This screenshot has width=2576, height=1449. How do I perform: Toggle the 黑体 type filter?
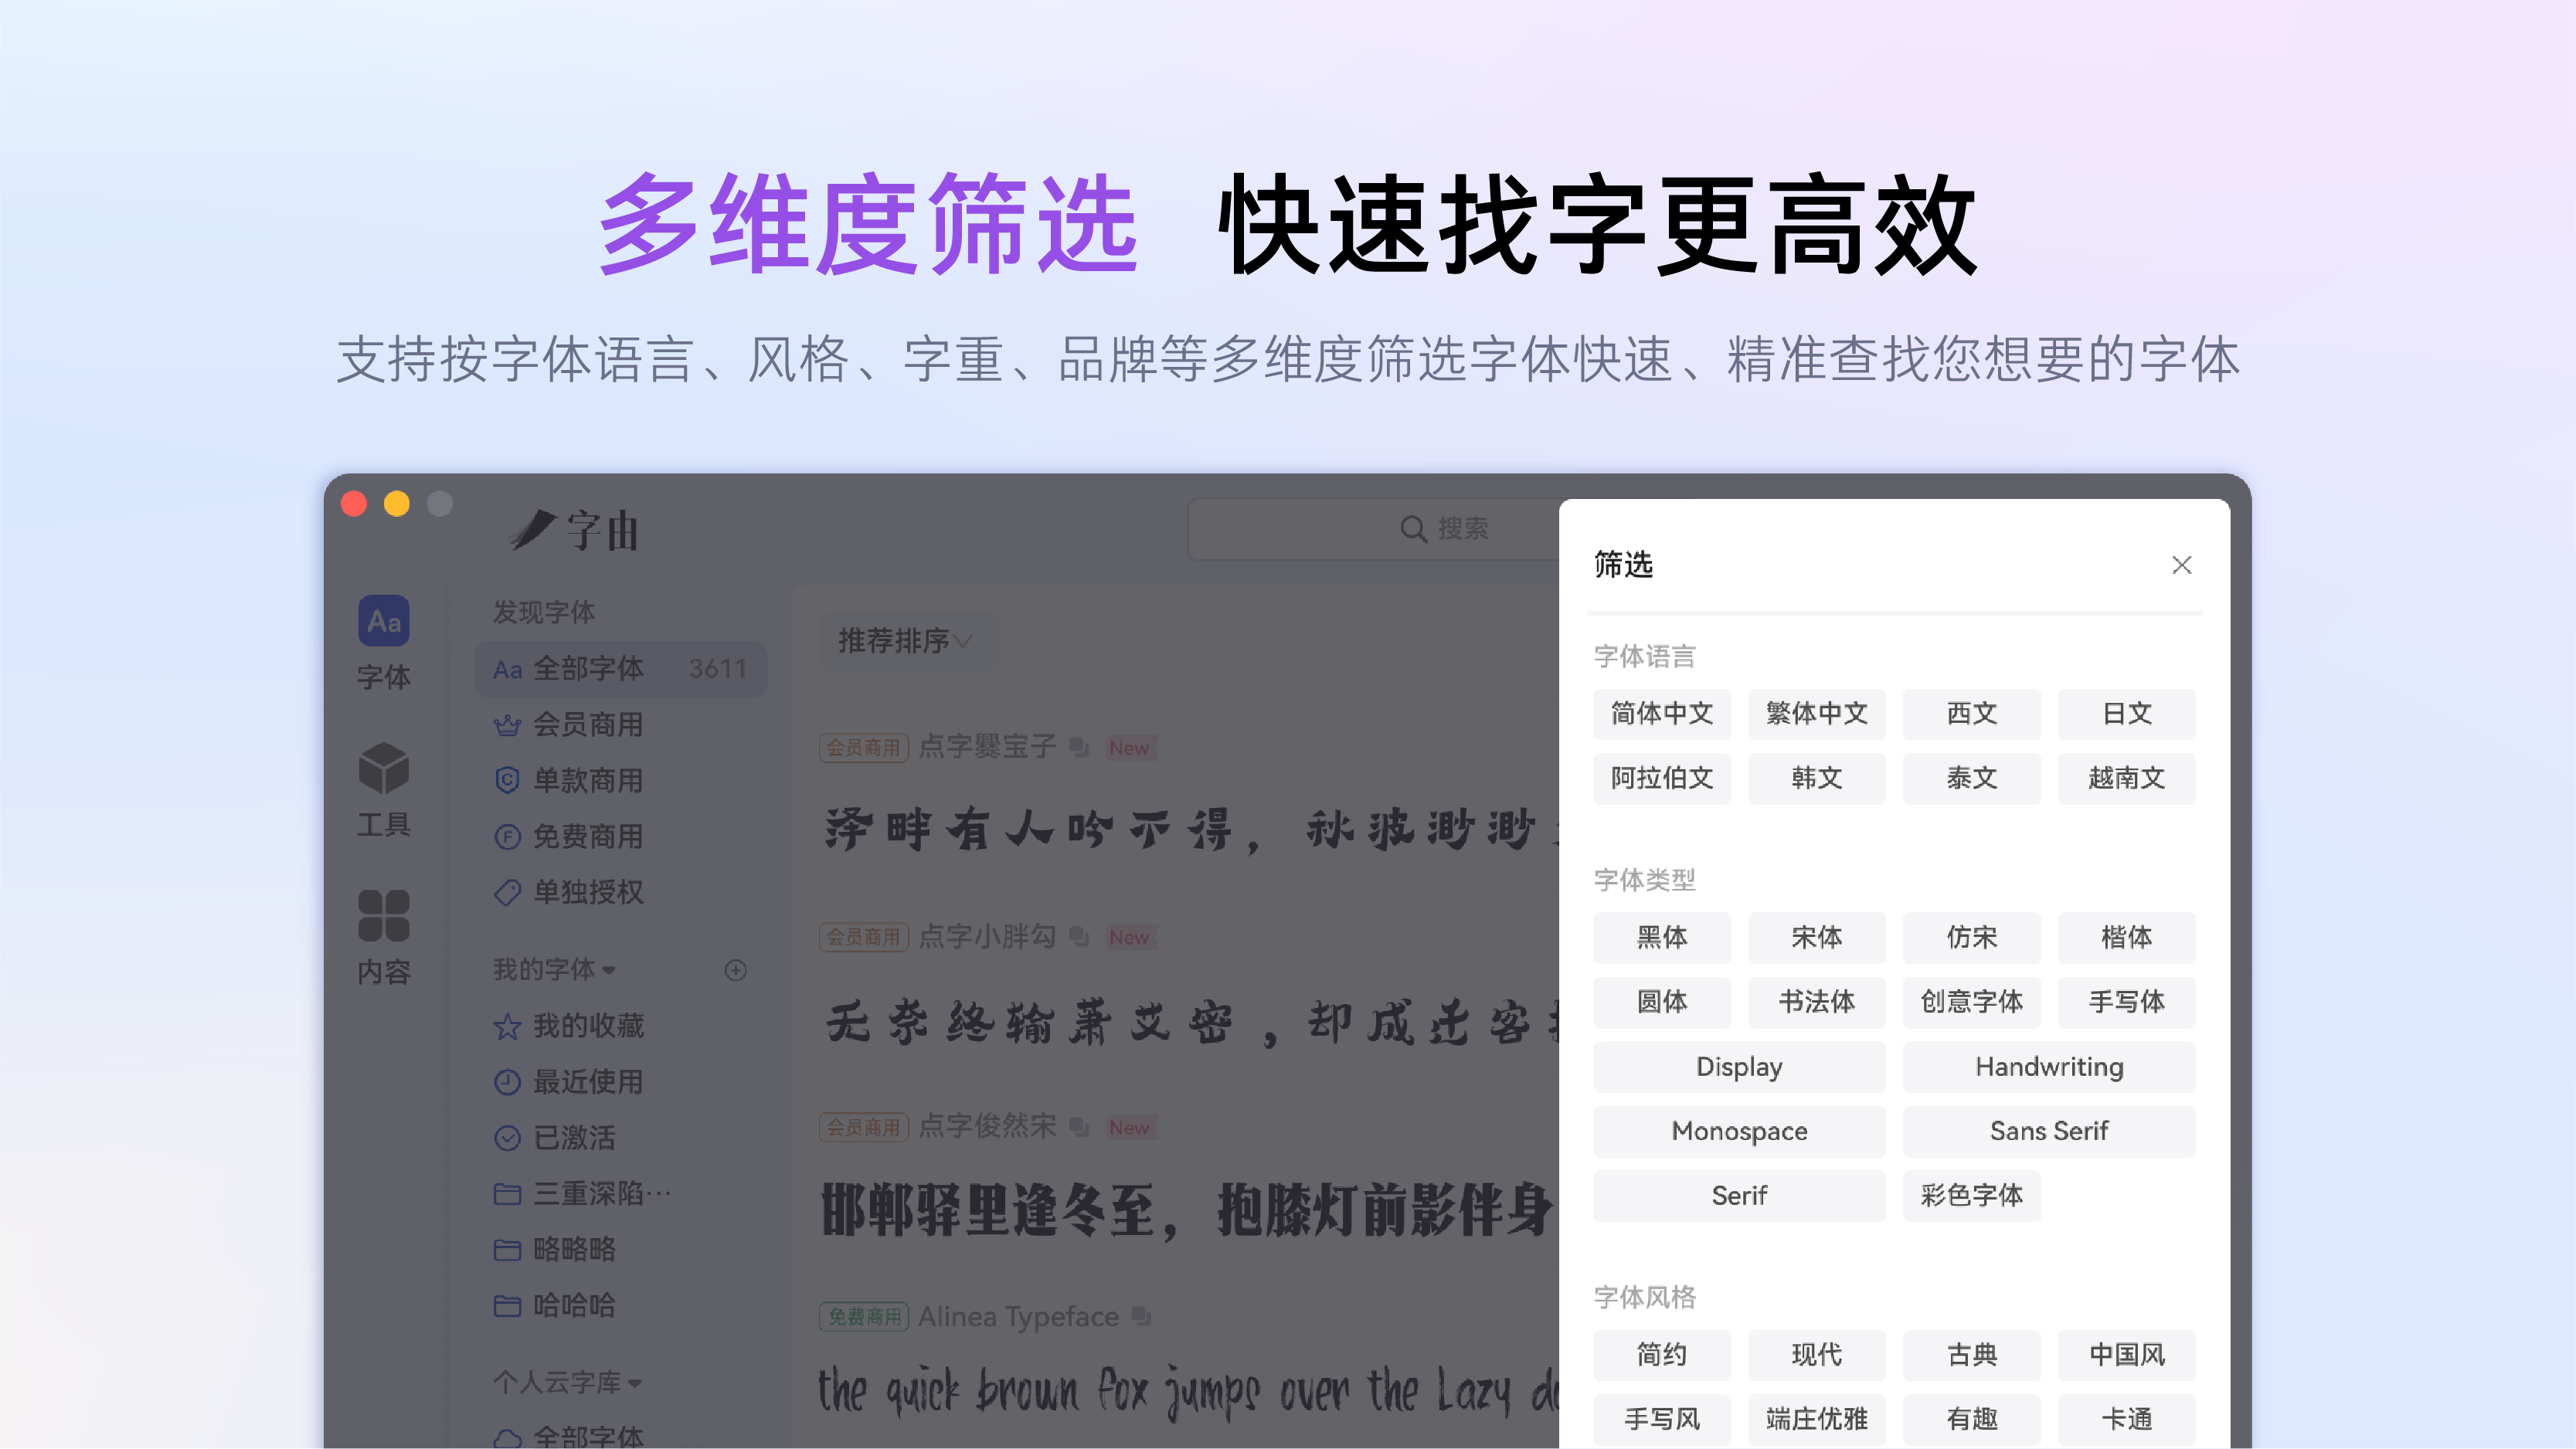coord(1662,938)
